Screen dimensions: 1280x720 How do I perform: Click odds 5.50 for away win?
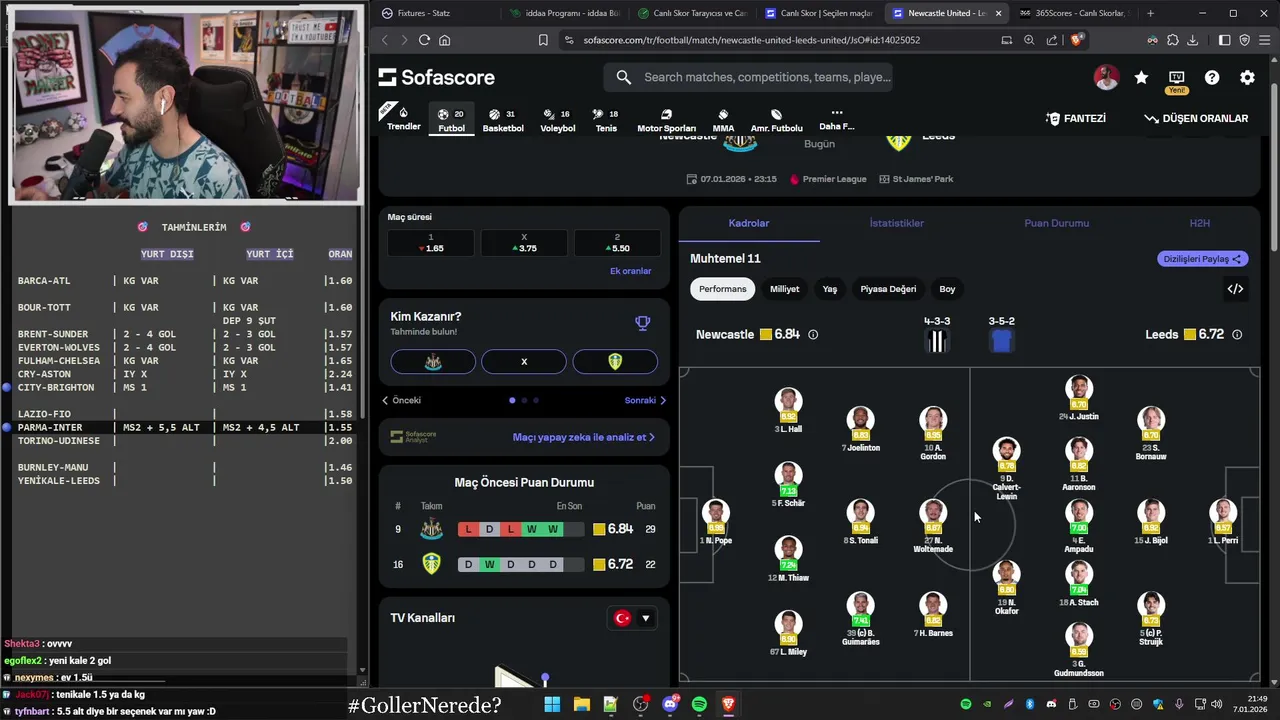coord(616,243)
